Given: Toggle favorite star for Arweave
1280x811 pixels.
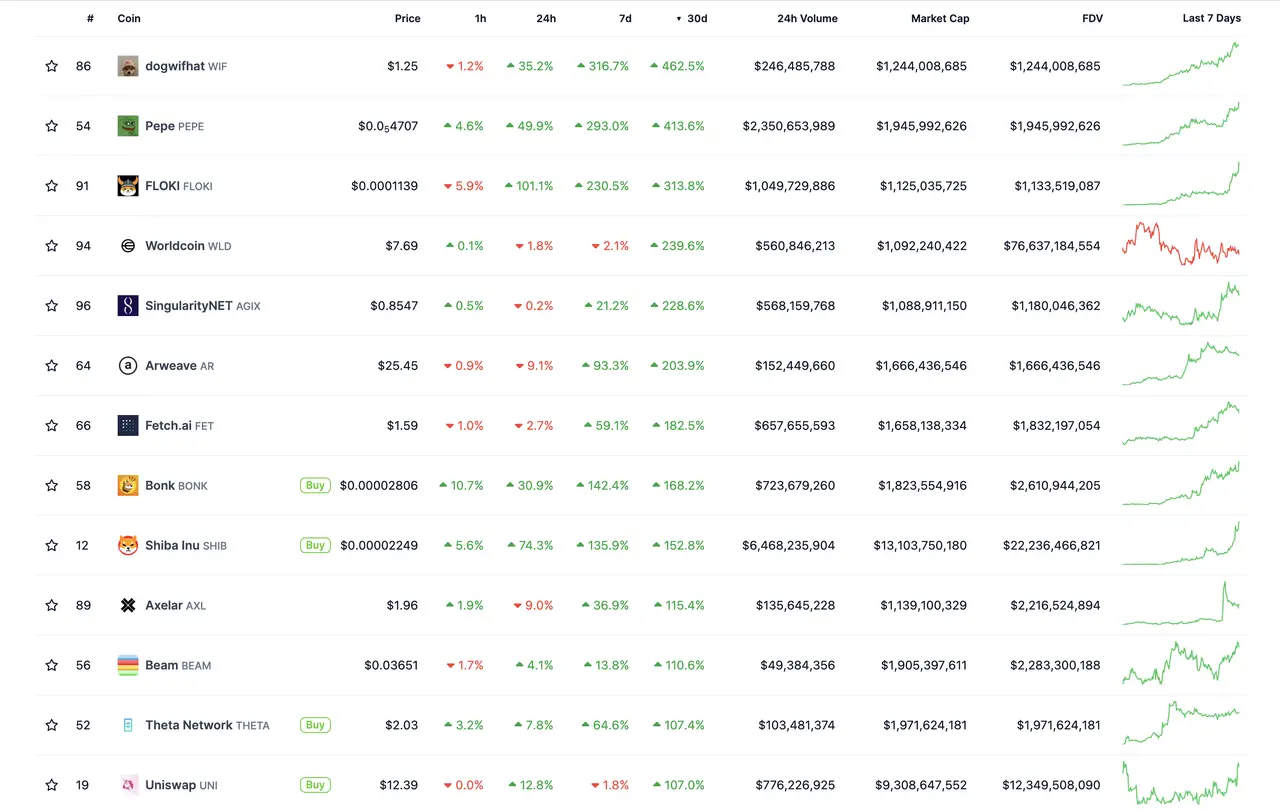Looking at the screenshot, I should coord(52,366).
